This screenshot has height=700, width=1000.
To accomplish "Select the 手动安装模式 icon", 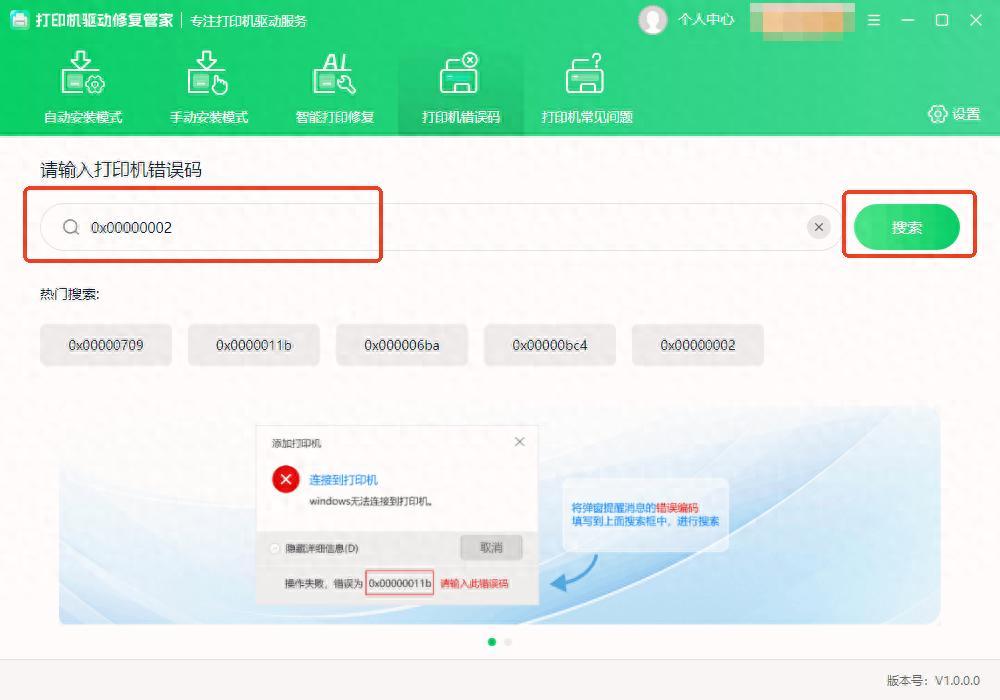I will click(208, 75).
